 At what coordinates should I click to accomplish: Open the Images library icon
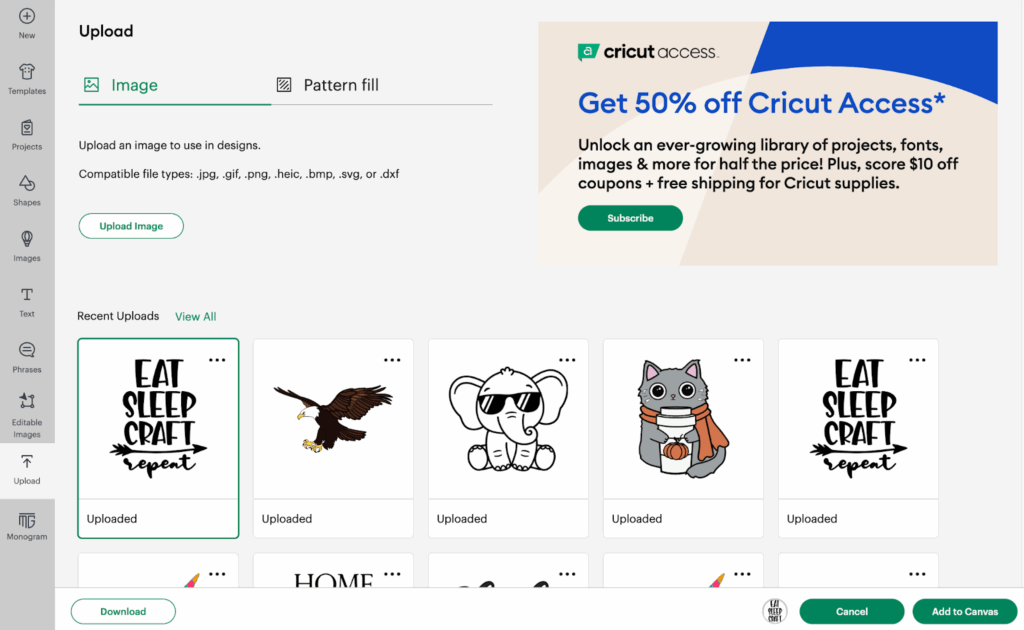tap(27, 240)
